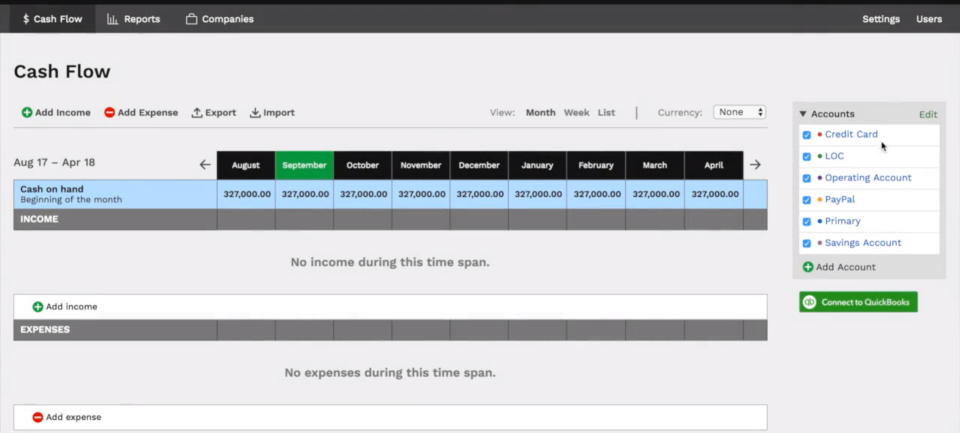The image size is (960, 433).
Task: Open the Primary account link
Action: click(x=842, y=221)
